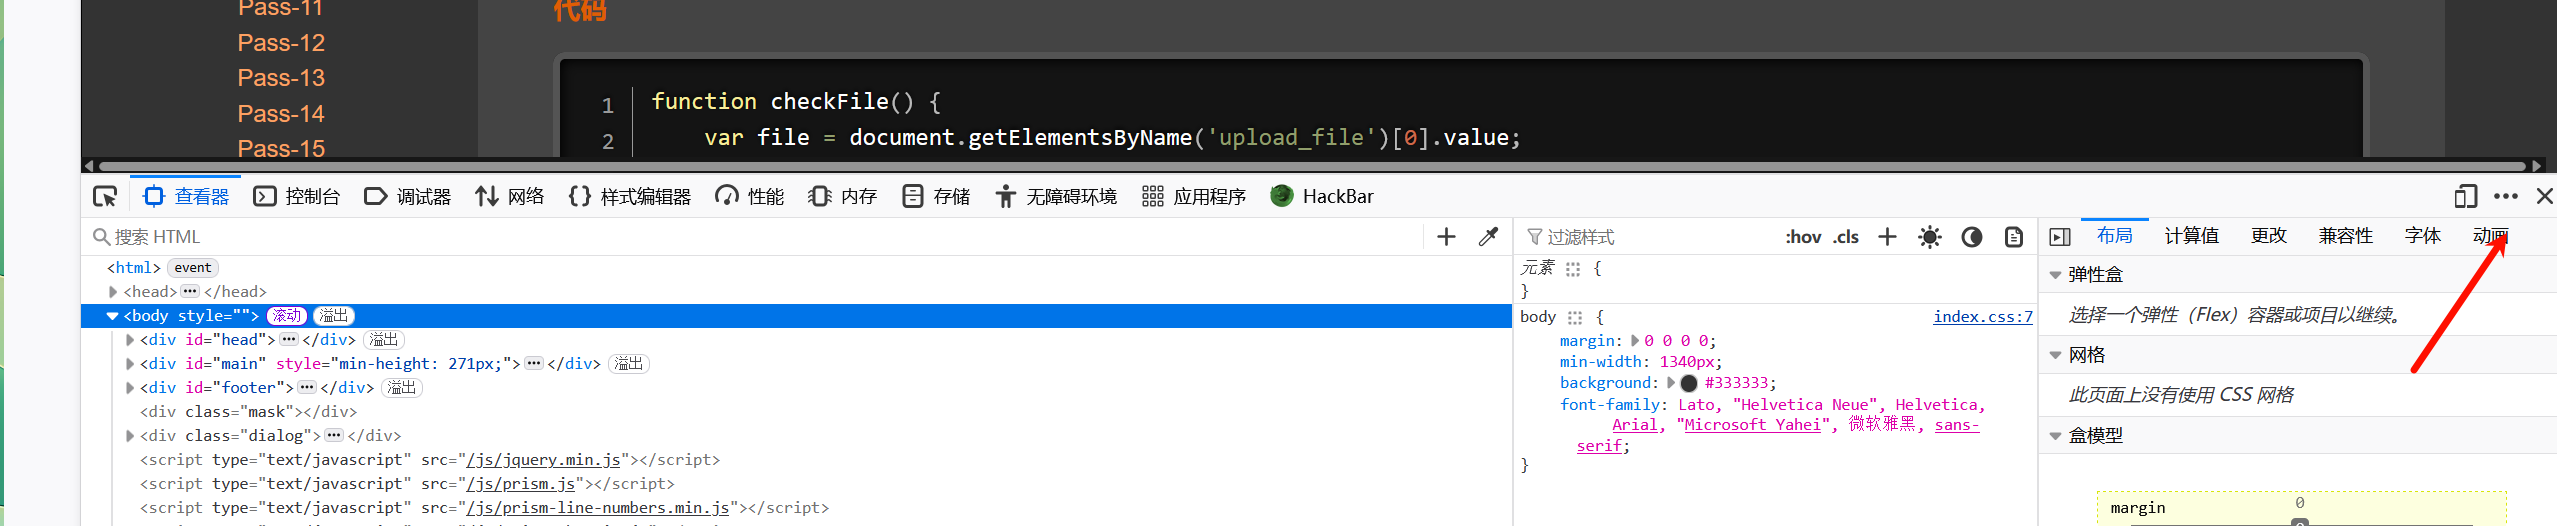The height and width of the screenshot is (526, 2557).
Task: Open the #333333 background color swatch
Action: click(x=1689, y=383)
